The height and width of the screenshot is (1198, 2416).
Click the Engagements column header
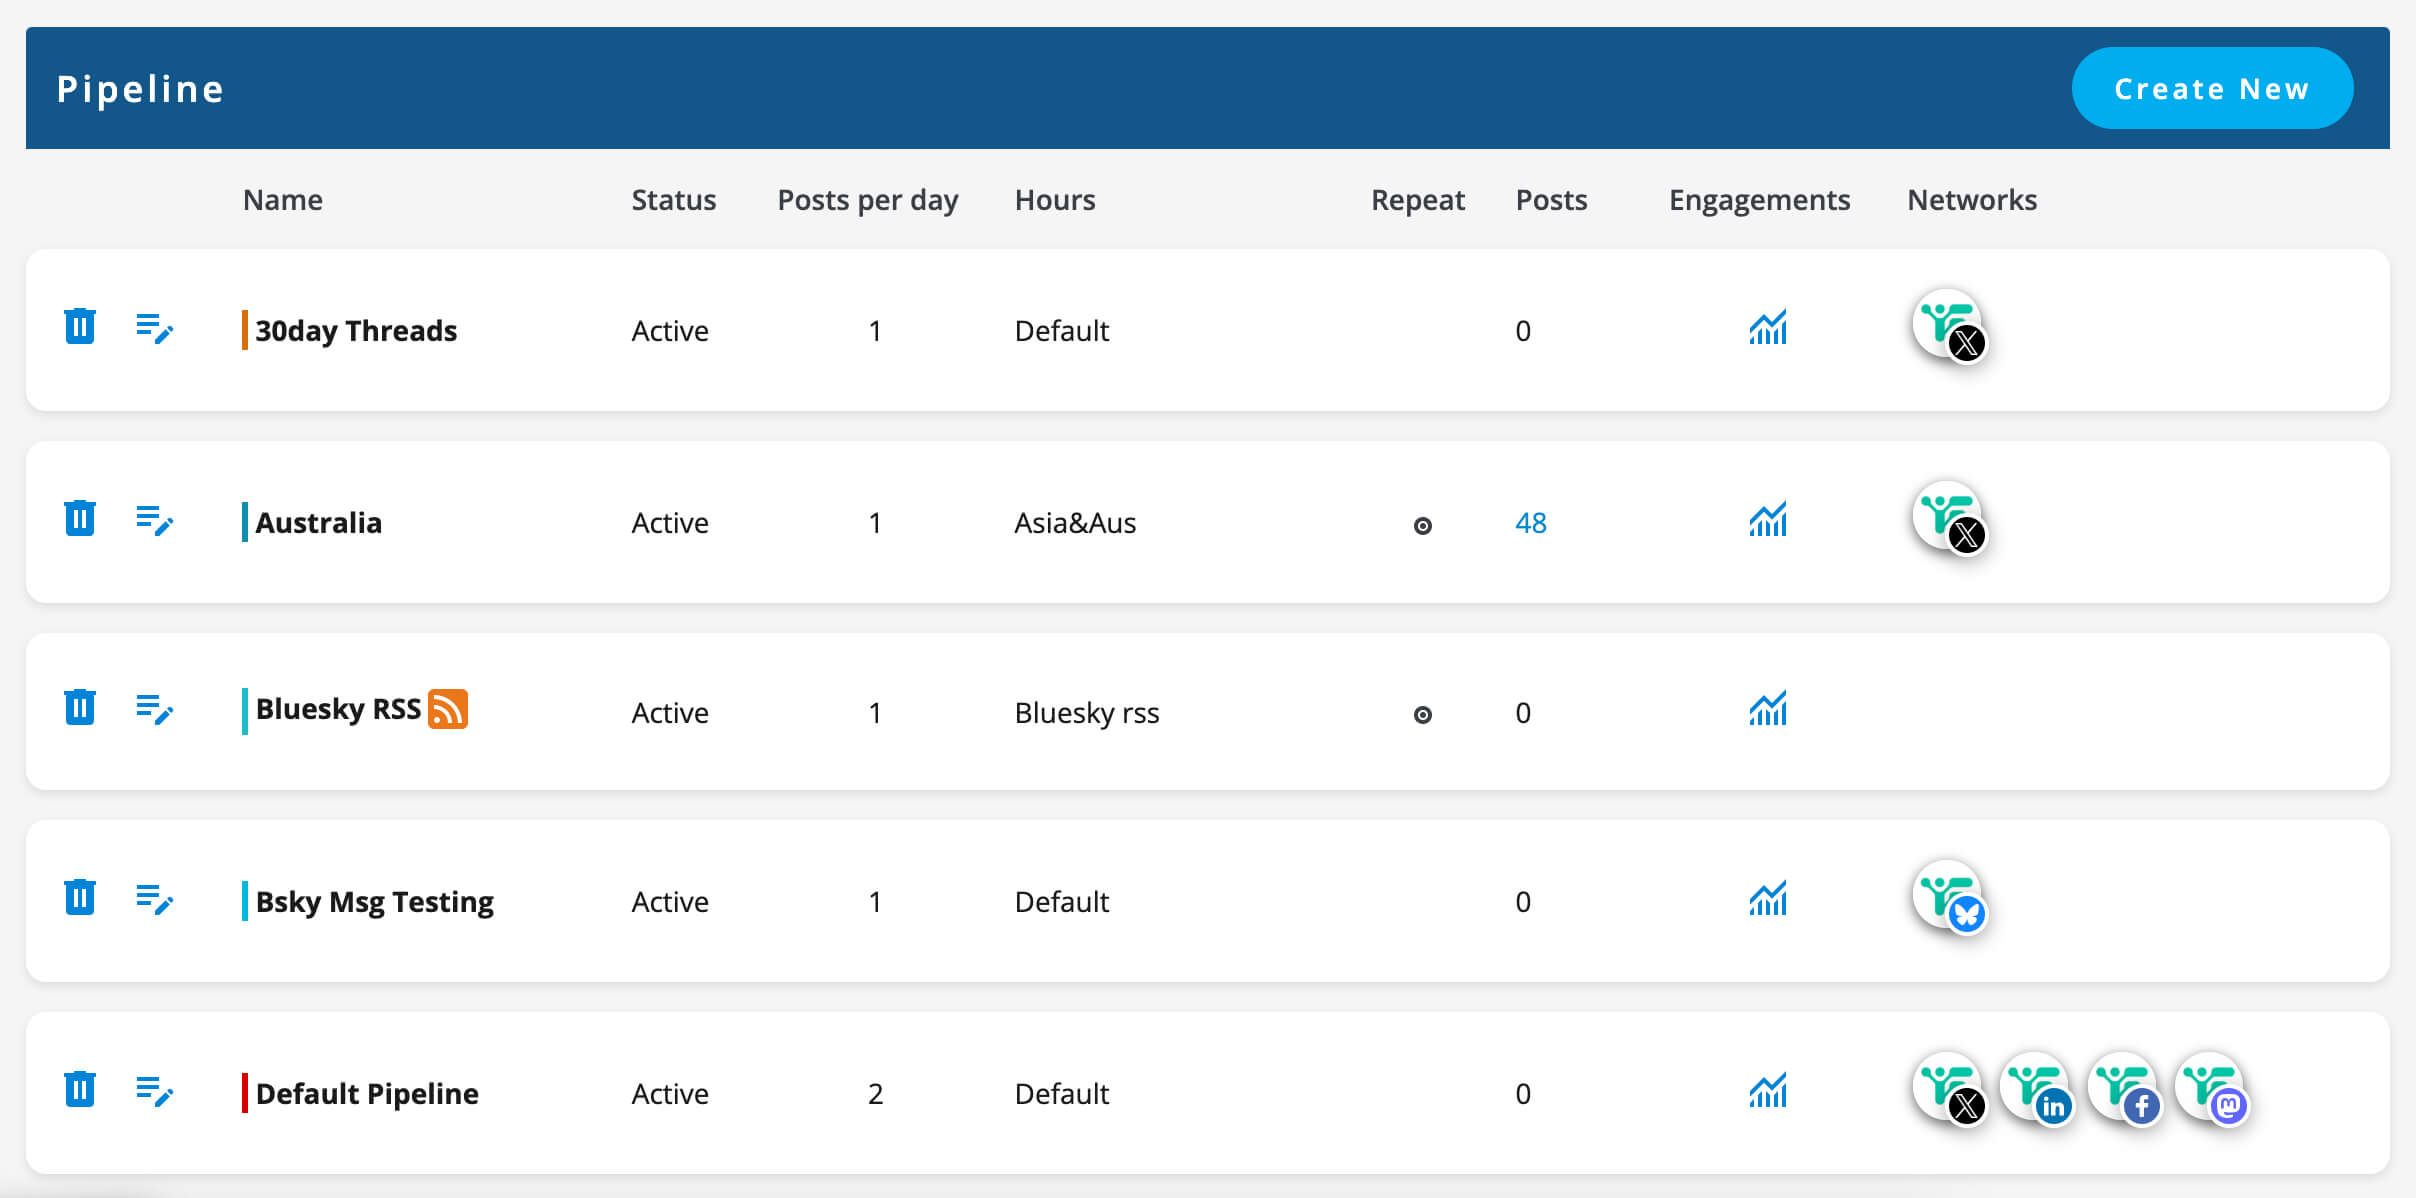click(x=1759, y=200)
